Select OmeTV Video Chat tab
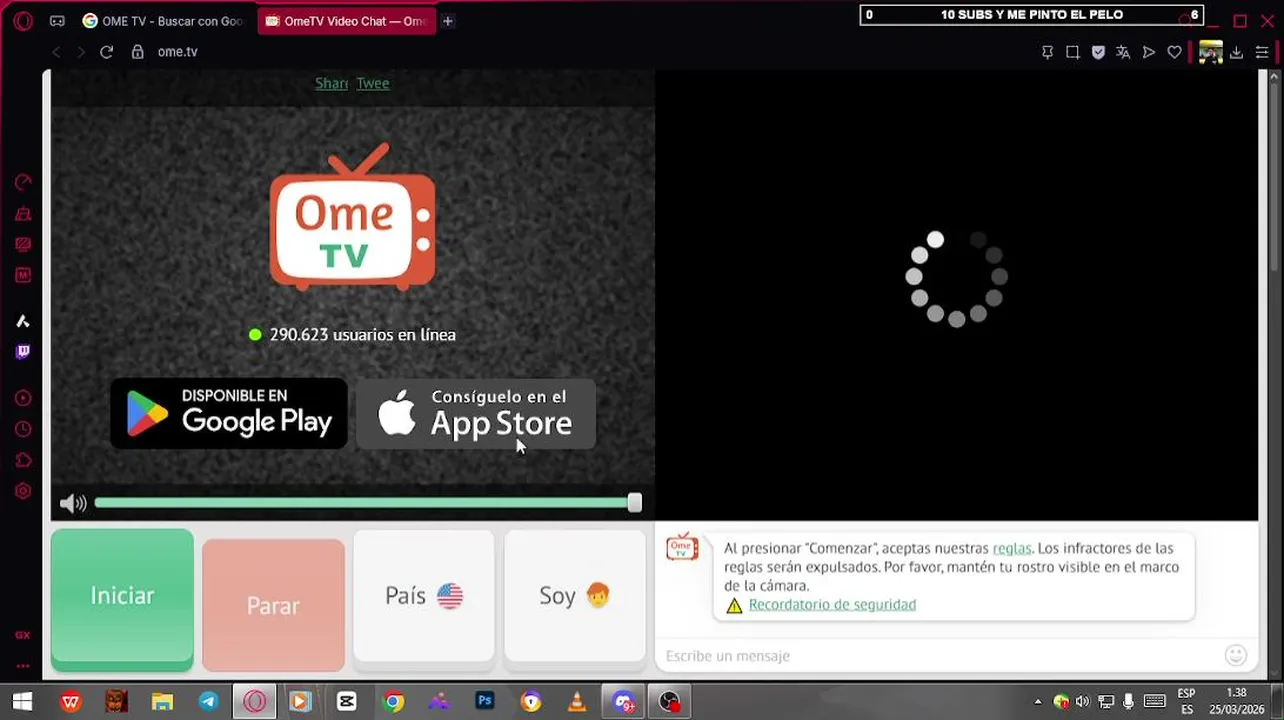 pyautogui.click(x=346, y=21)
